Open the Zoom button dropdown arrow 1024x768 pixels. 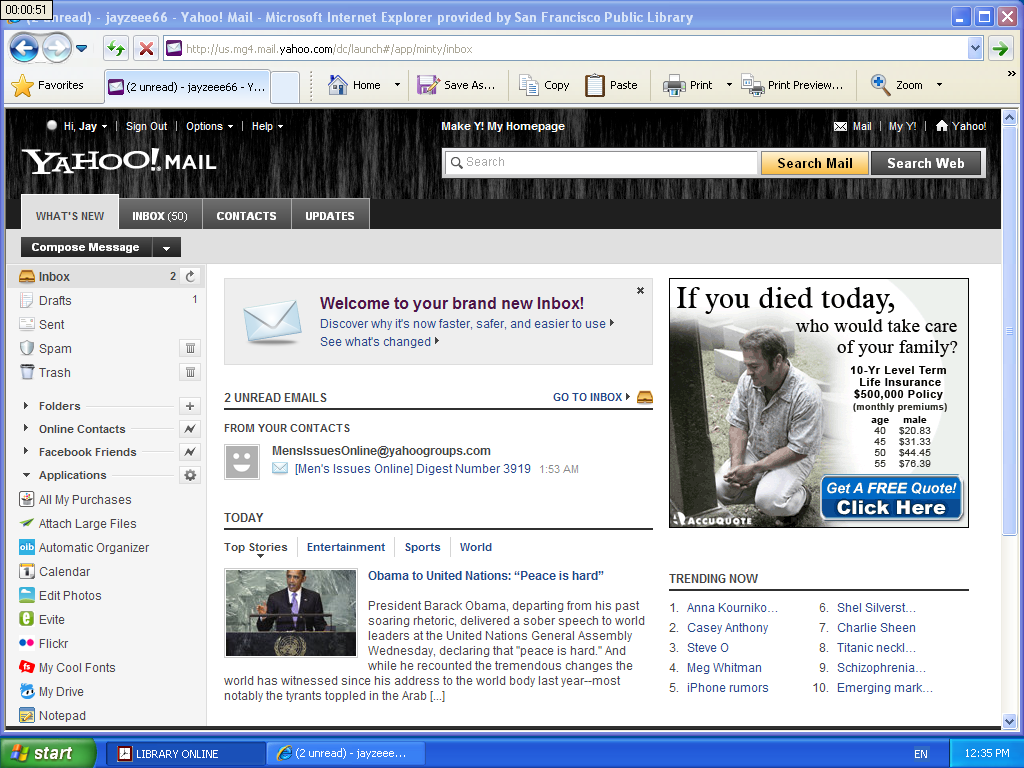click(939, 86)
